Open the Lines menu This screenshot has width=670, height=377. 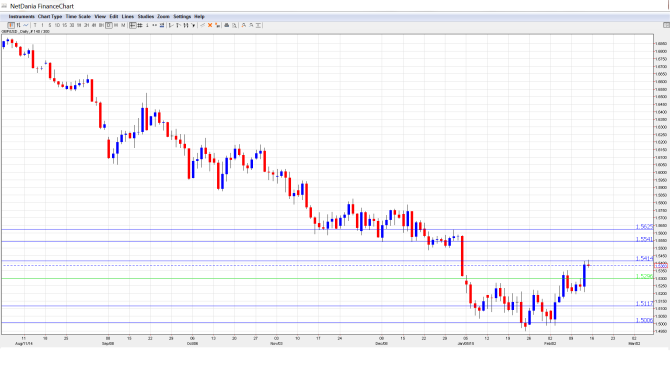pyautogui.click(x=128, y=16)
